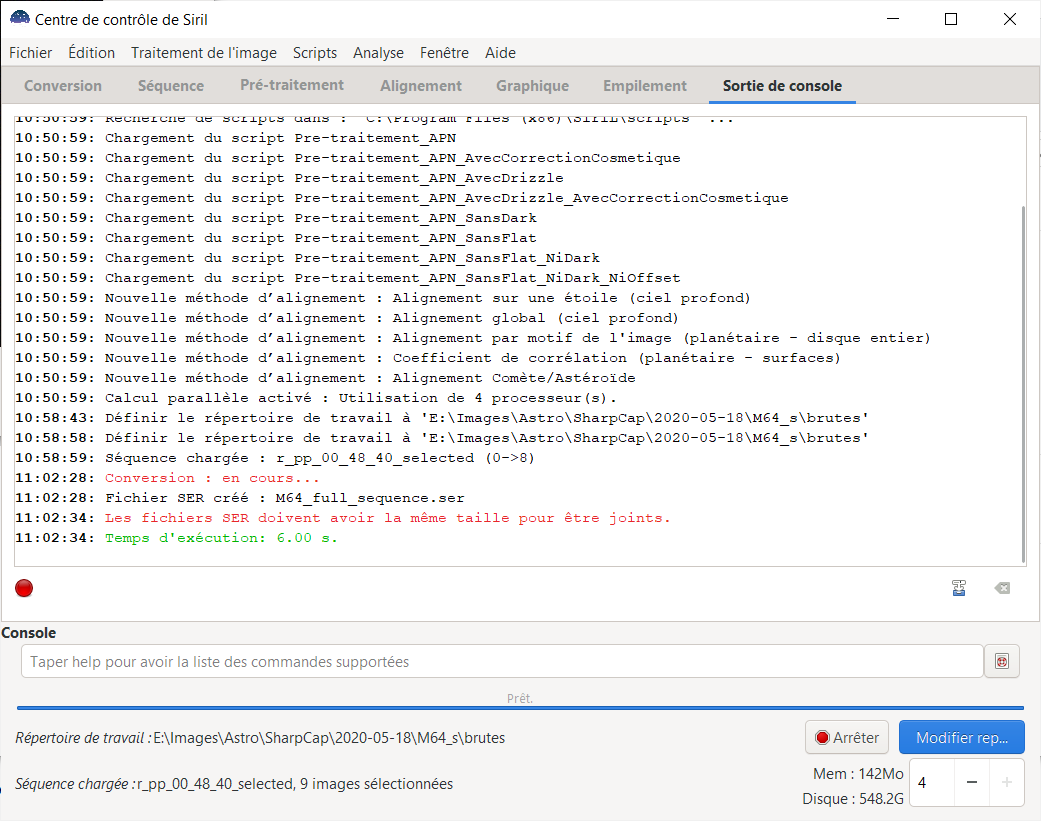1041x821 pixels.
Task: Click the 'Alignement sur une étoile' log line
Action: 382,298
